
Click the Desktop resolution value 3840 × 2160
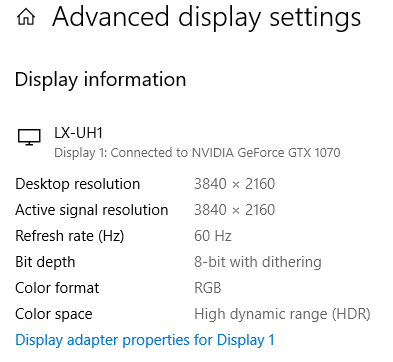tap(235, 184)
